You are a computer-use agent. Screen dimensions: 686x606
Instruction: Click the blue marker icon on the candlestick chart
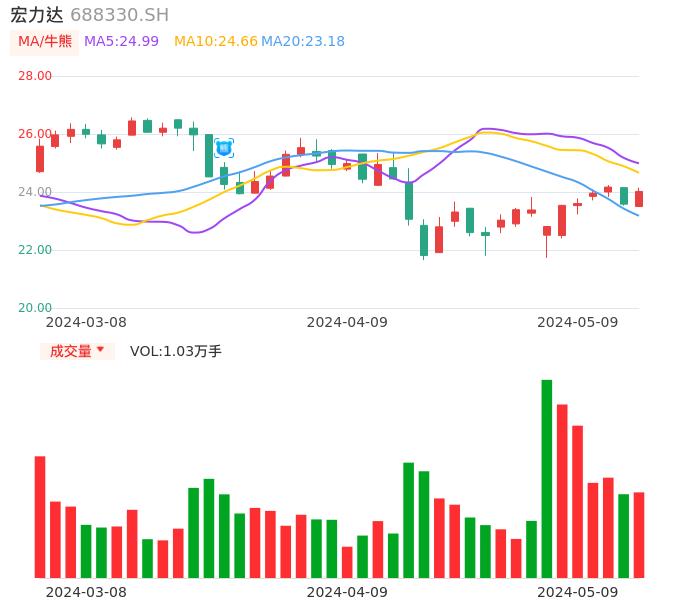[x=224, y=148]
